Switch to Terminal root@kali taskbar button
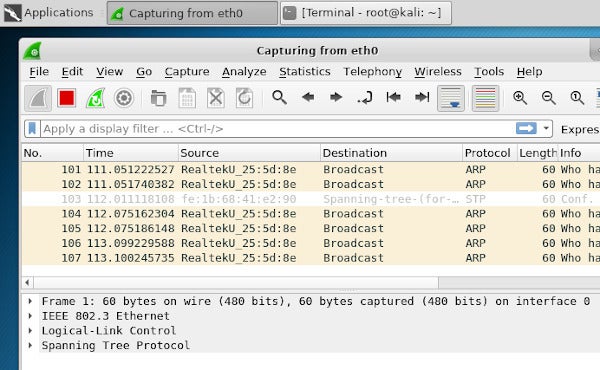600x370 pixels. point(366,13)
